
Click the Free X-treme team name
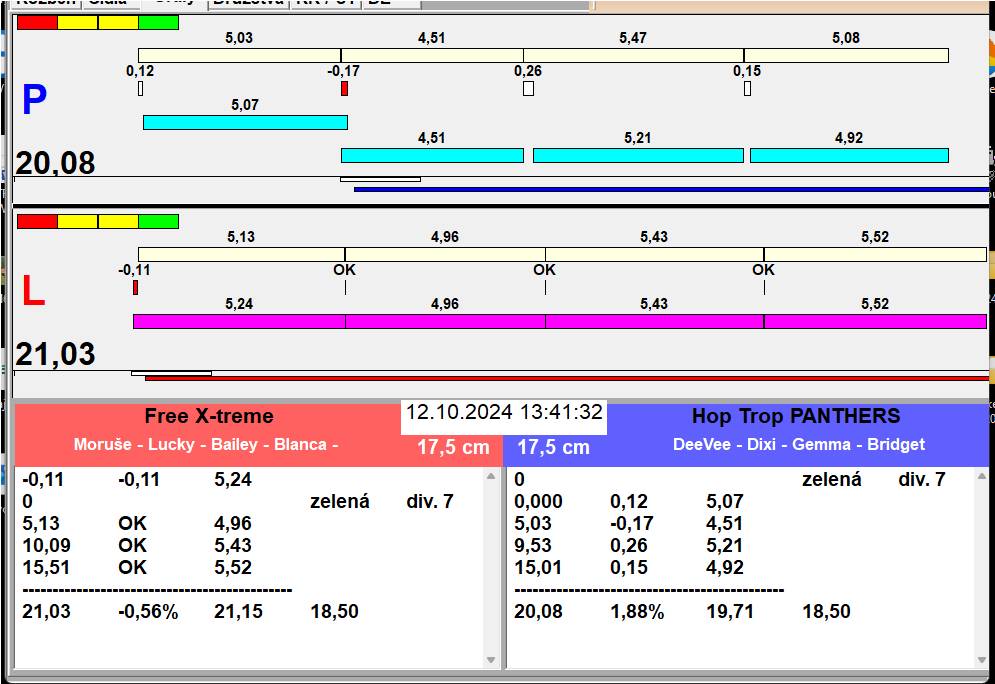point(209,416)
